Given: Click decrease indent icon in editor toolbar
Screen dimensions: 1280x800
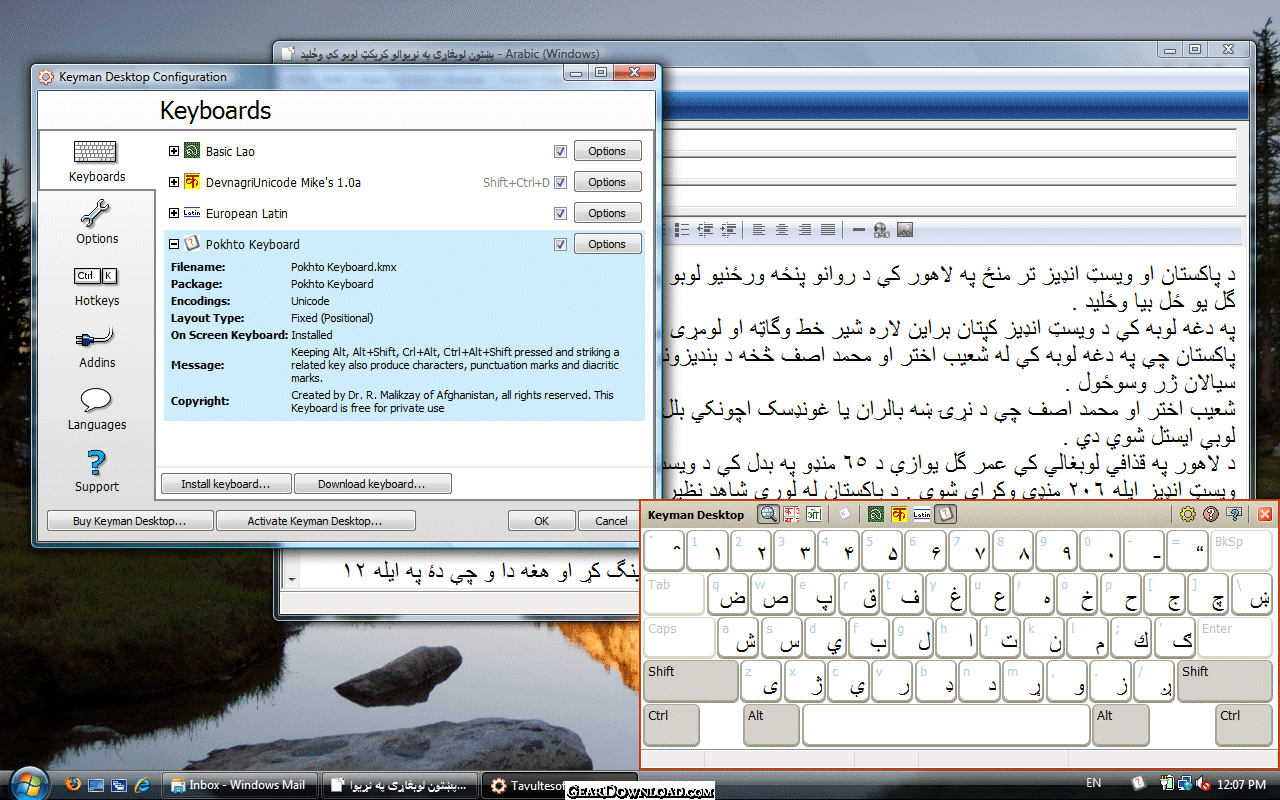Looking at the screenshot, I should click(707, 230).
